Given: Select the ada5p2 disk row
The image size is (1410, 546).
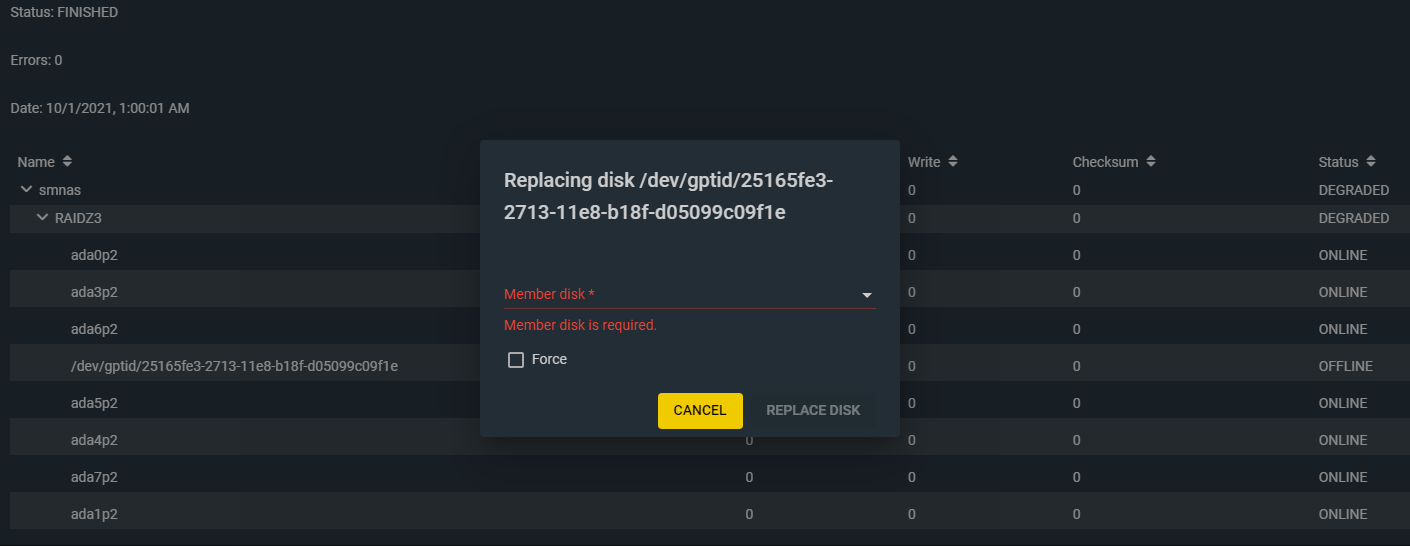Looking at the screenshot, I should coord(94,403).
